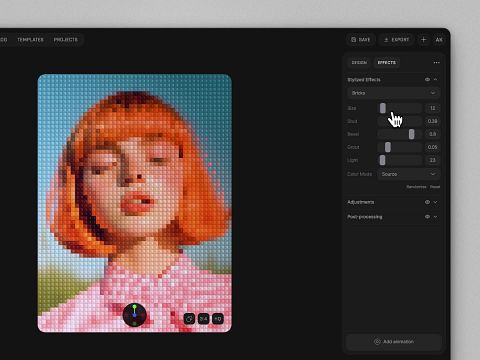Click the Post-processing section title
Viewport: 480px width, 360px height.
[x=365, y=217]
